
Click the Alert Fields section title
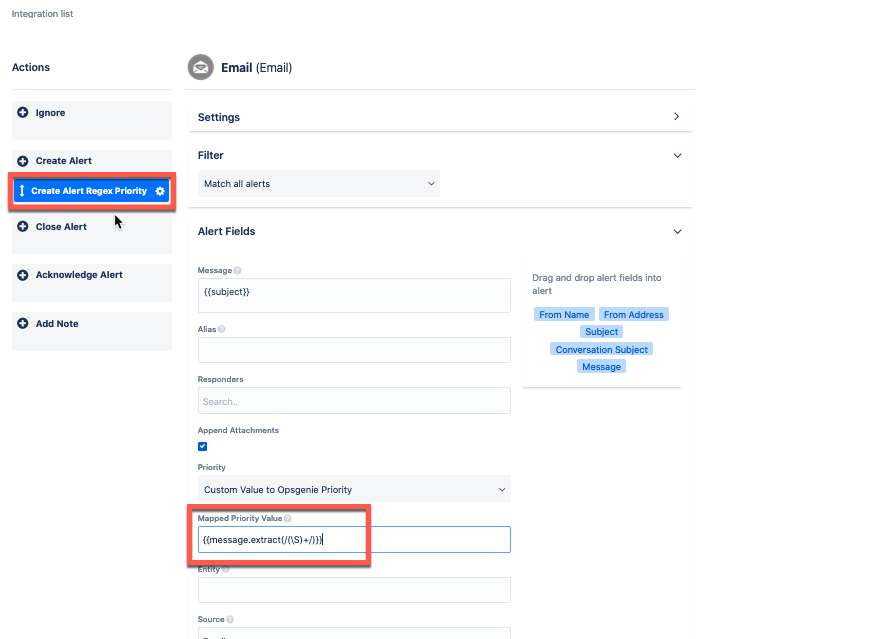click(x=226, y=231)
